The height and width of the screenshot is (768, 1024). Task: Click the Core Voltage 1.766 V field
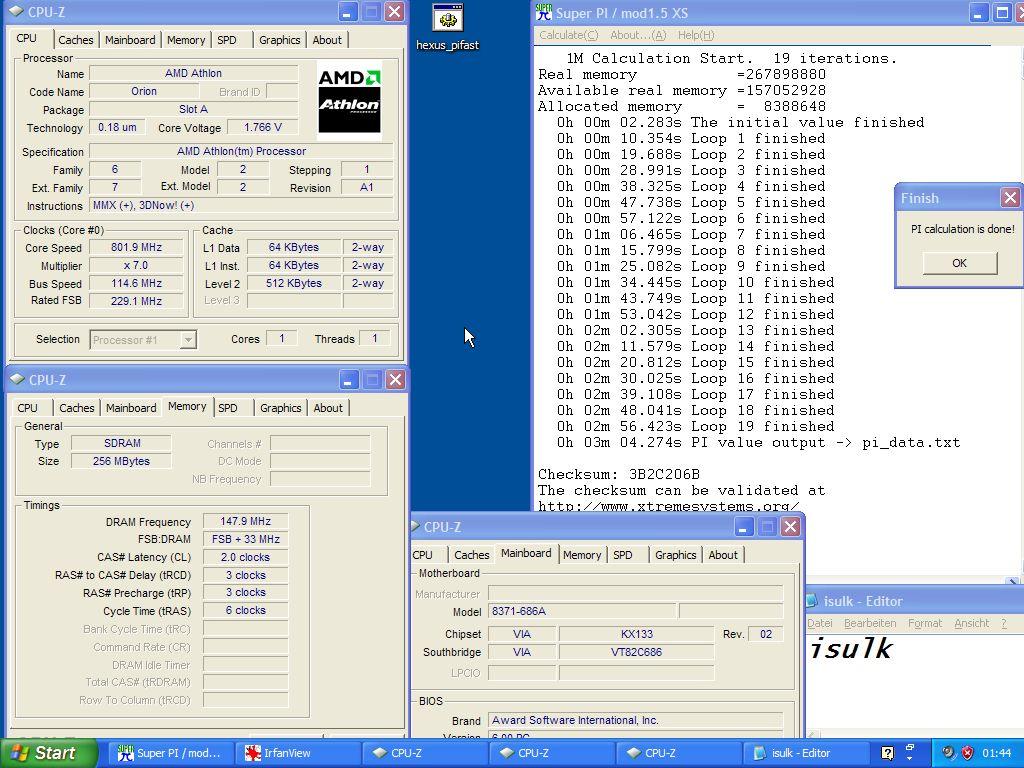(263, 127)
